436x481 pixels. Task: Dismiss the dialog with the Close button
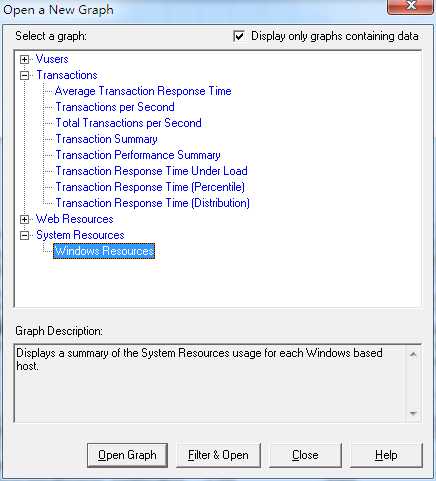point(305,455)
